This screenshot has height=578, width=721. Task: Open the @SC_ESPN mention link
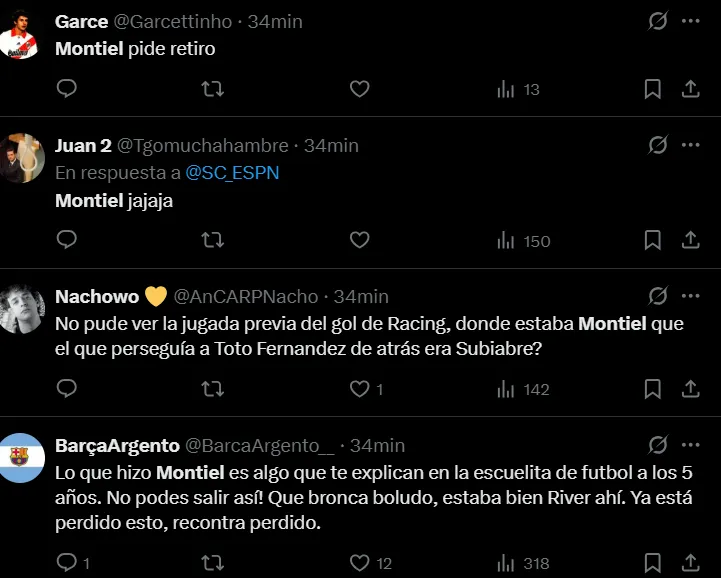coord(232,172)
